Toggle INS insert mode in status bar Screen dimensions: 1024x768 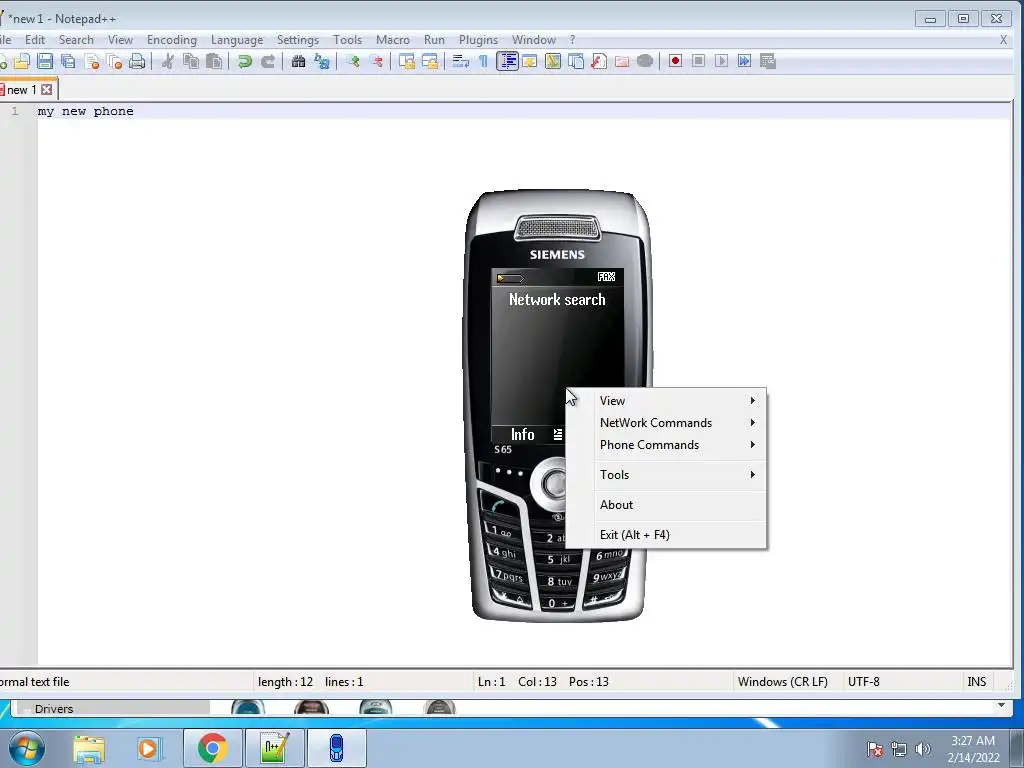(976, 682)
